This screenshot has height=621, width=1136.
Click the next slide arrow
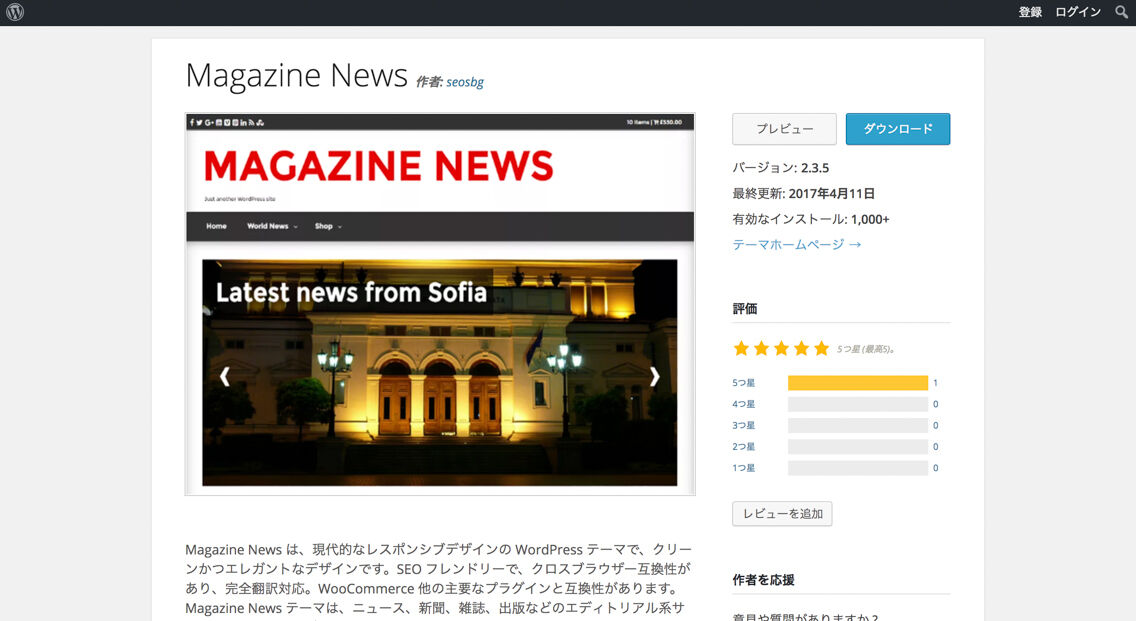pyautogui.click(x=654, y=376)
